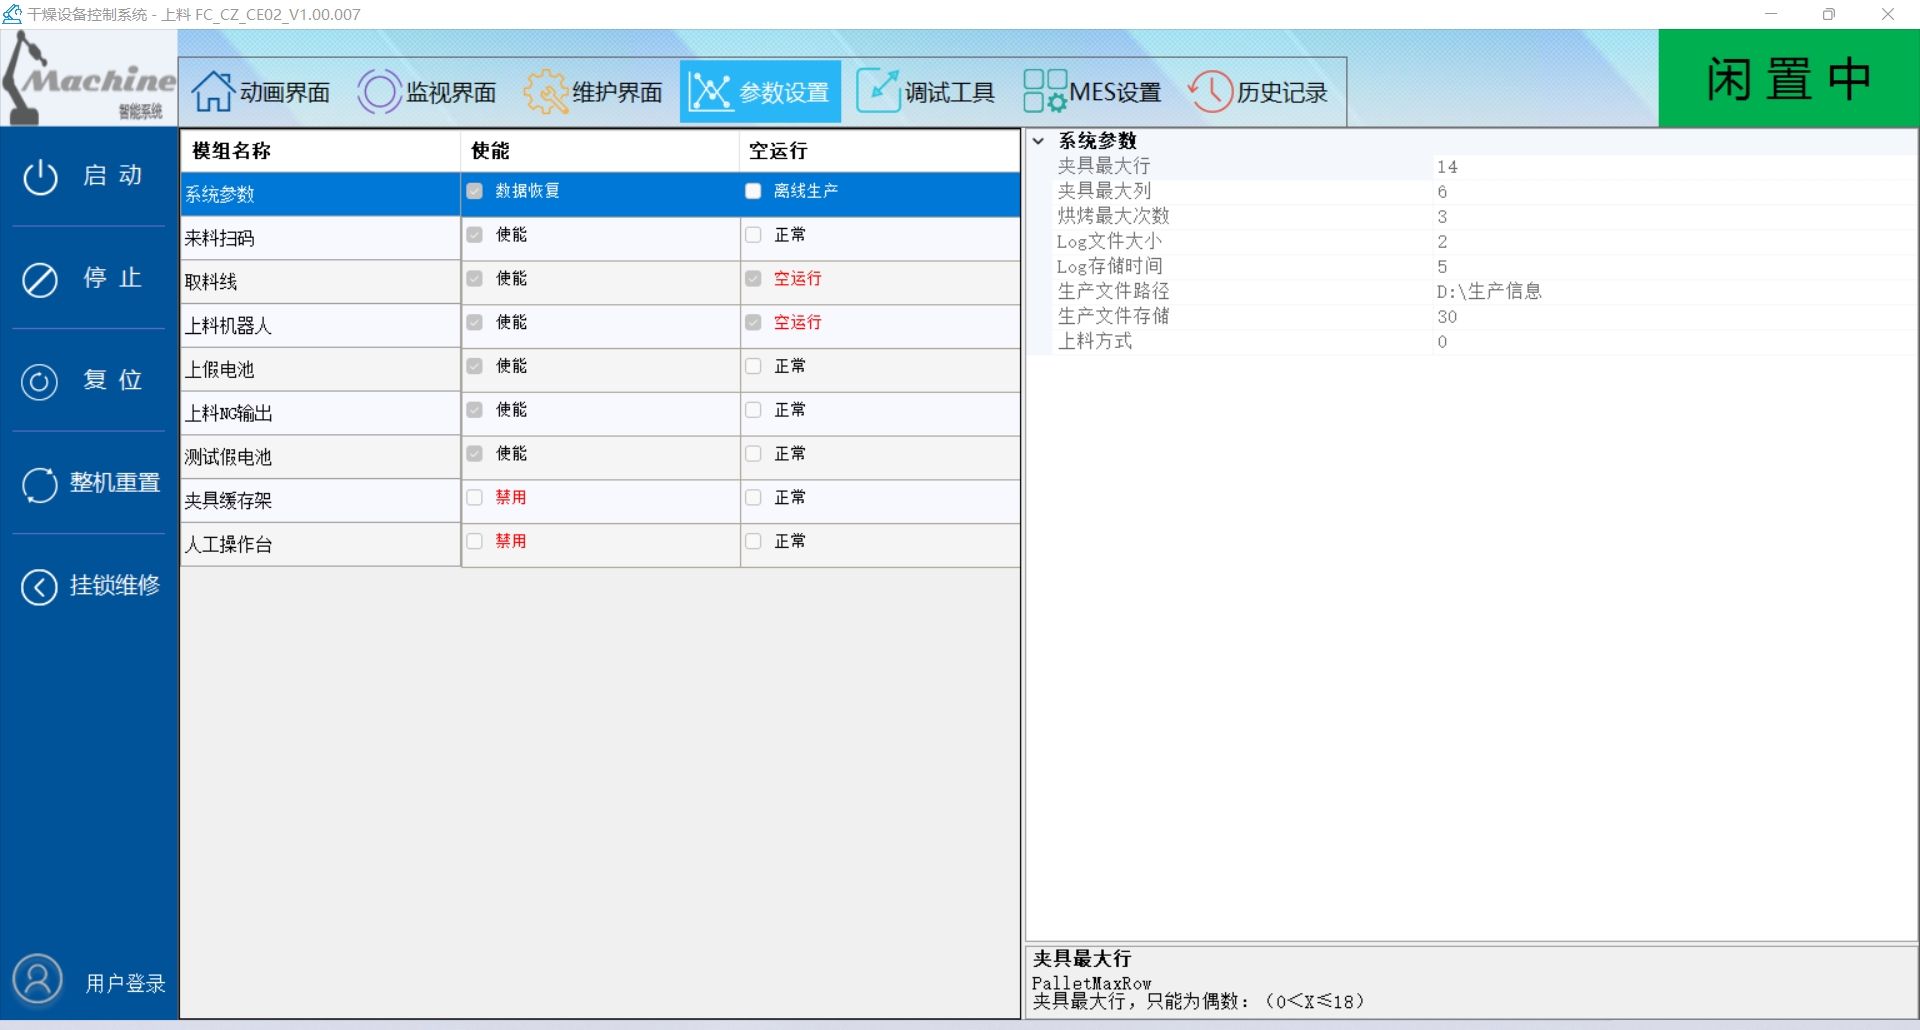The image size is (1920, 1030).
Task: Click the 调试工具 arrow icon
Action: (x=878, y=92)
